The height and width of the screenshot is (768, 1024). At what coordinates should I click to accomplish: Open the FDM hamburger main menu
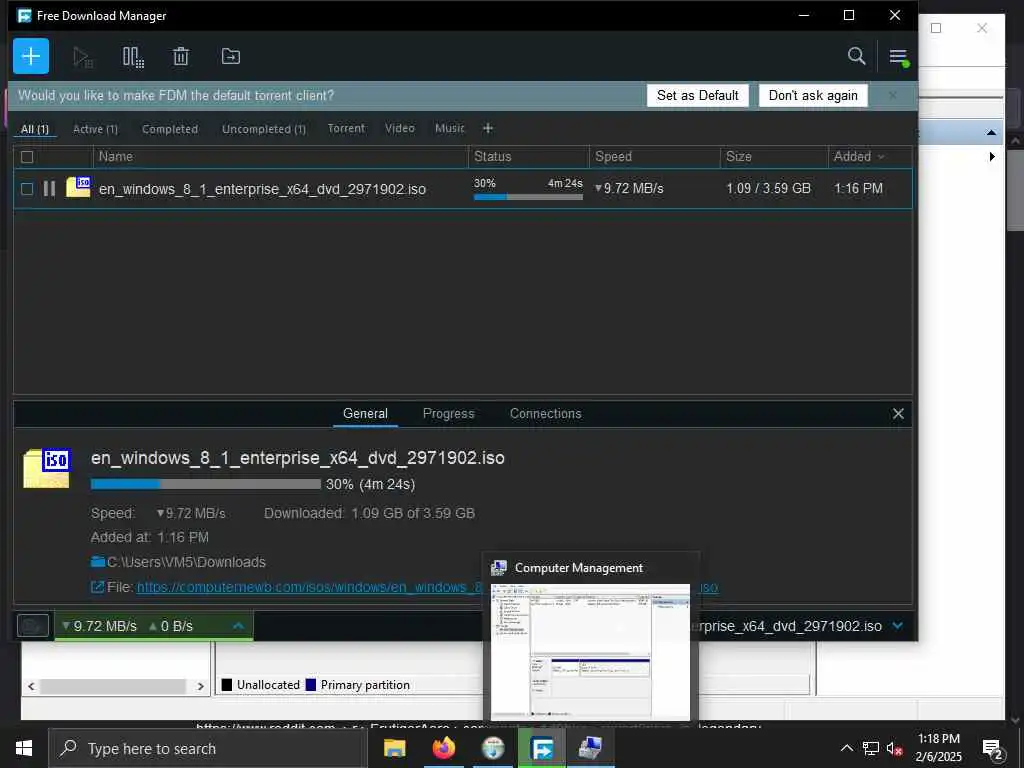pyautogui.click(x=899, y=57)
